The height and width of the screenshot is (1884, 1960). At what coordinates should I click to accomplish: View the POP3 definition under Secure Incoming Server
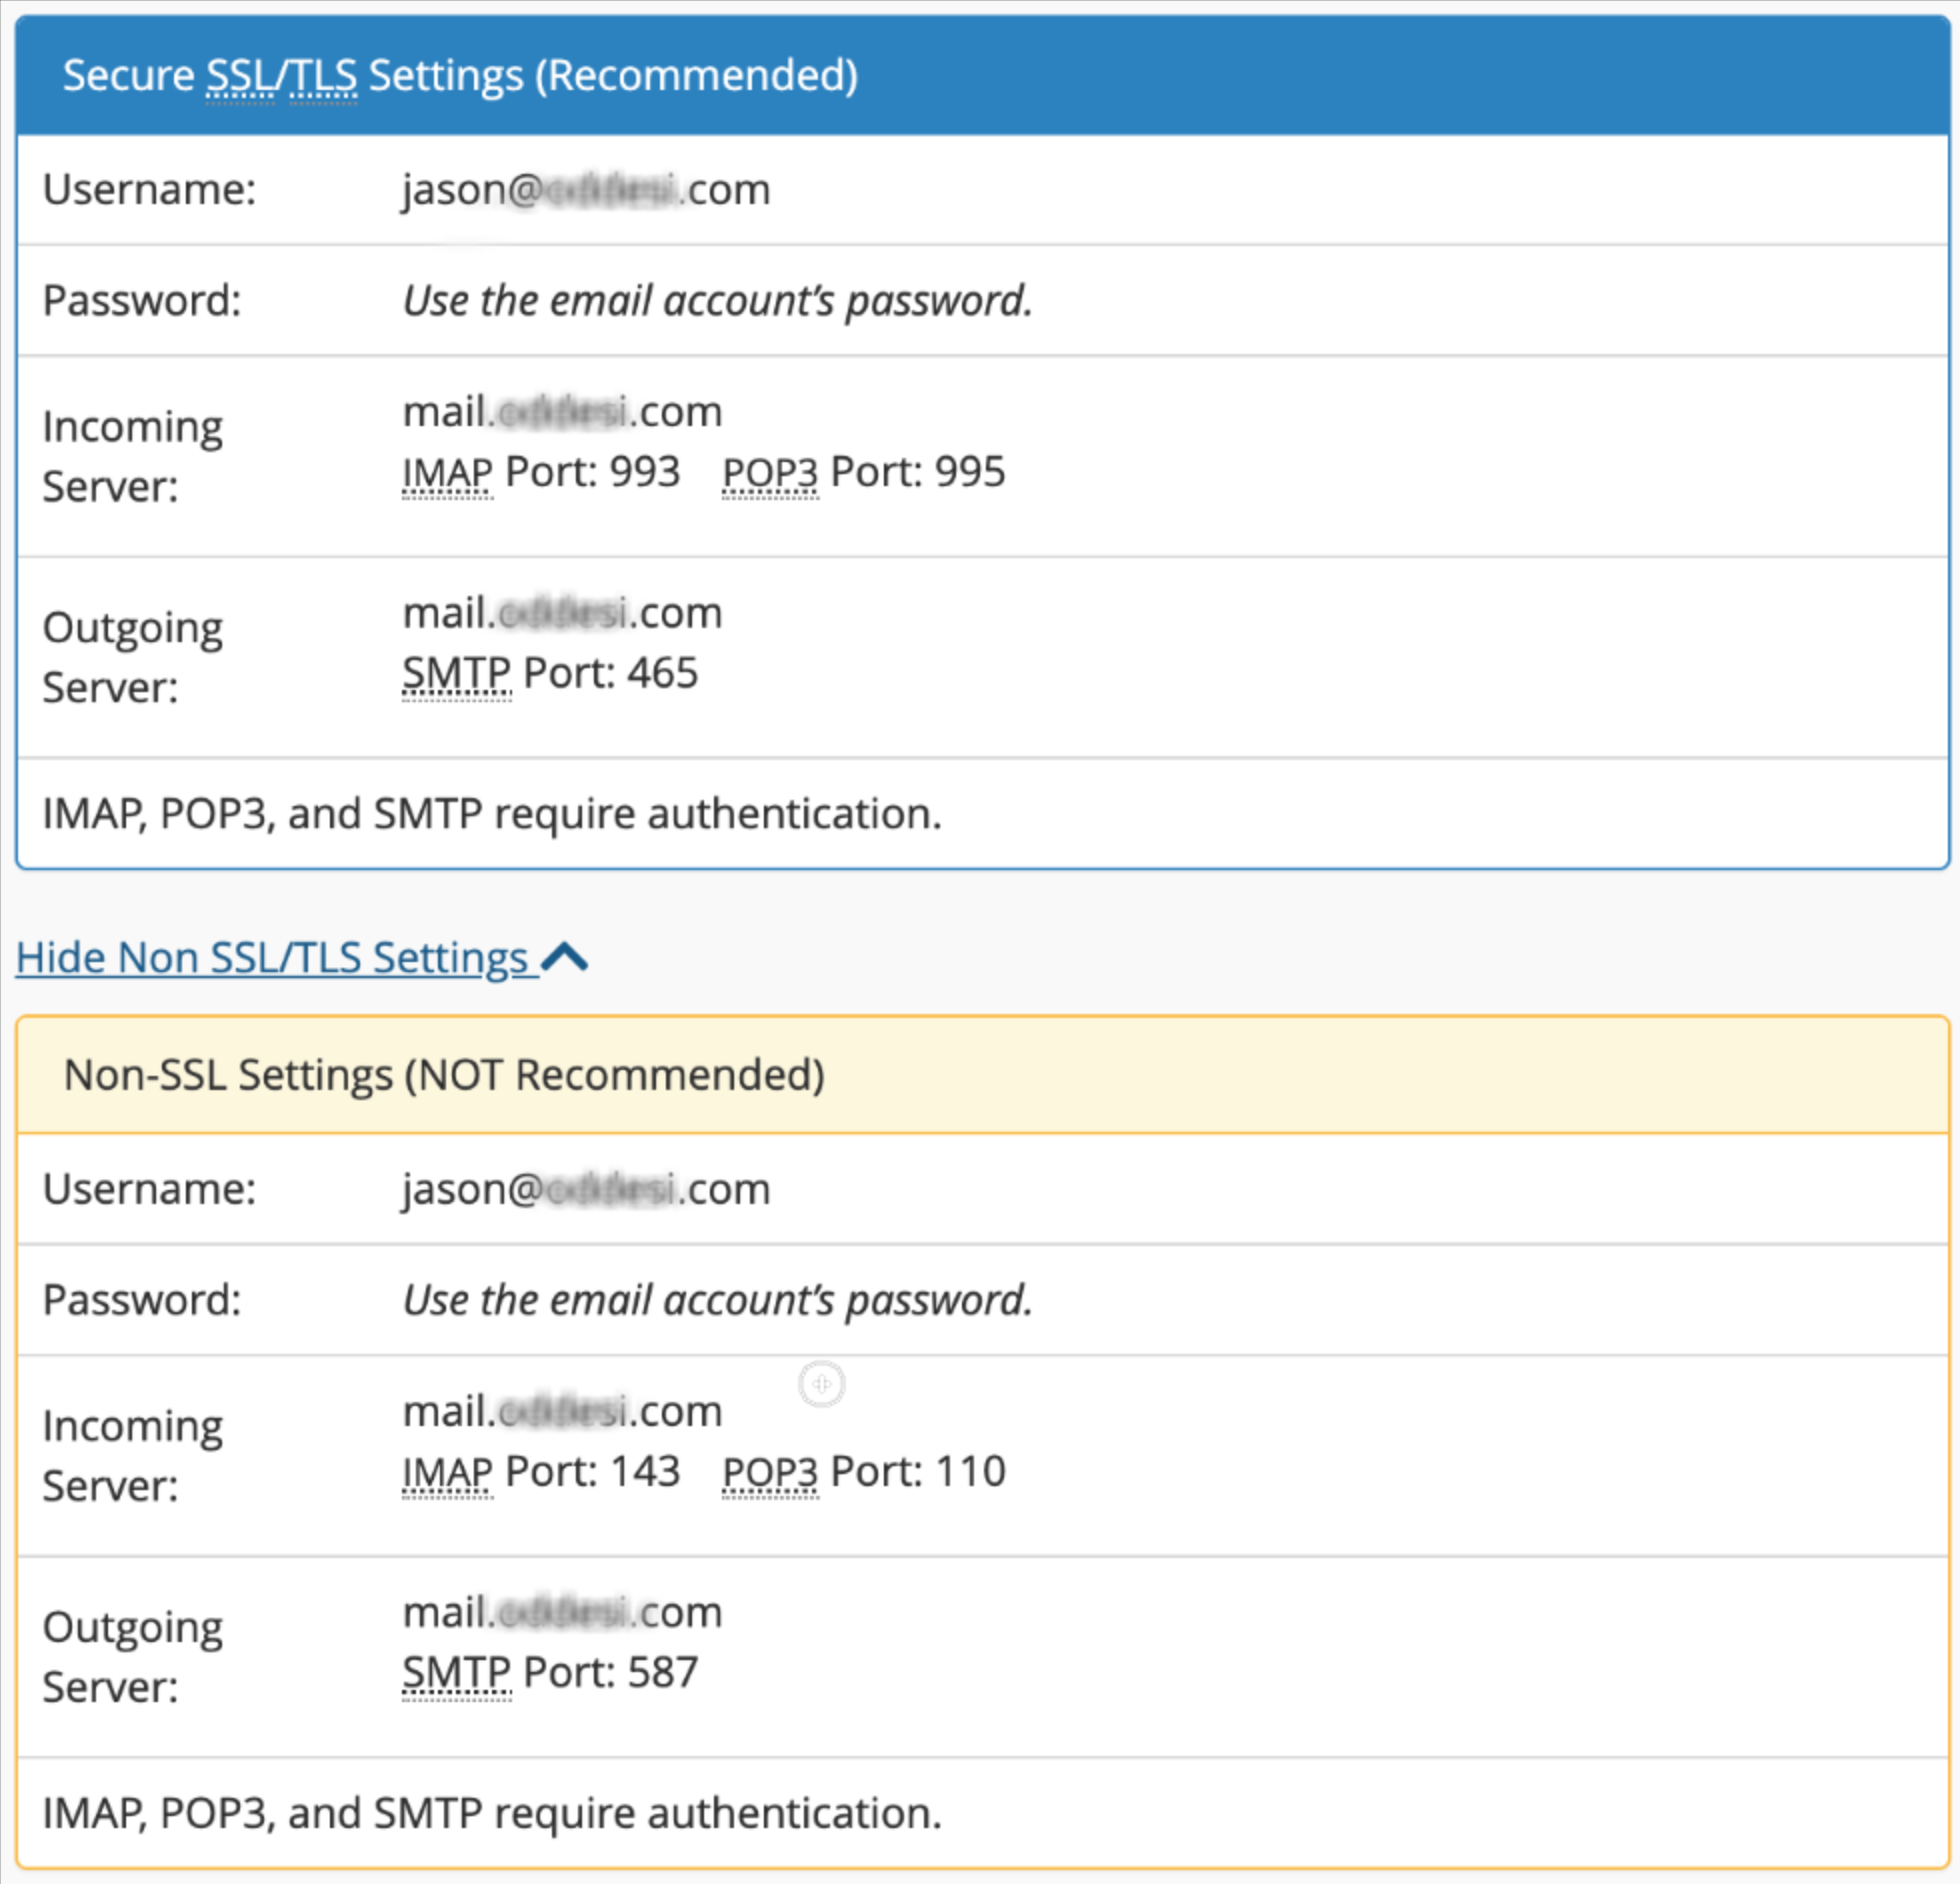coord(769,471)
